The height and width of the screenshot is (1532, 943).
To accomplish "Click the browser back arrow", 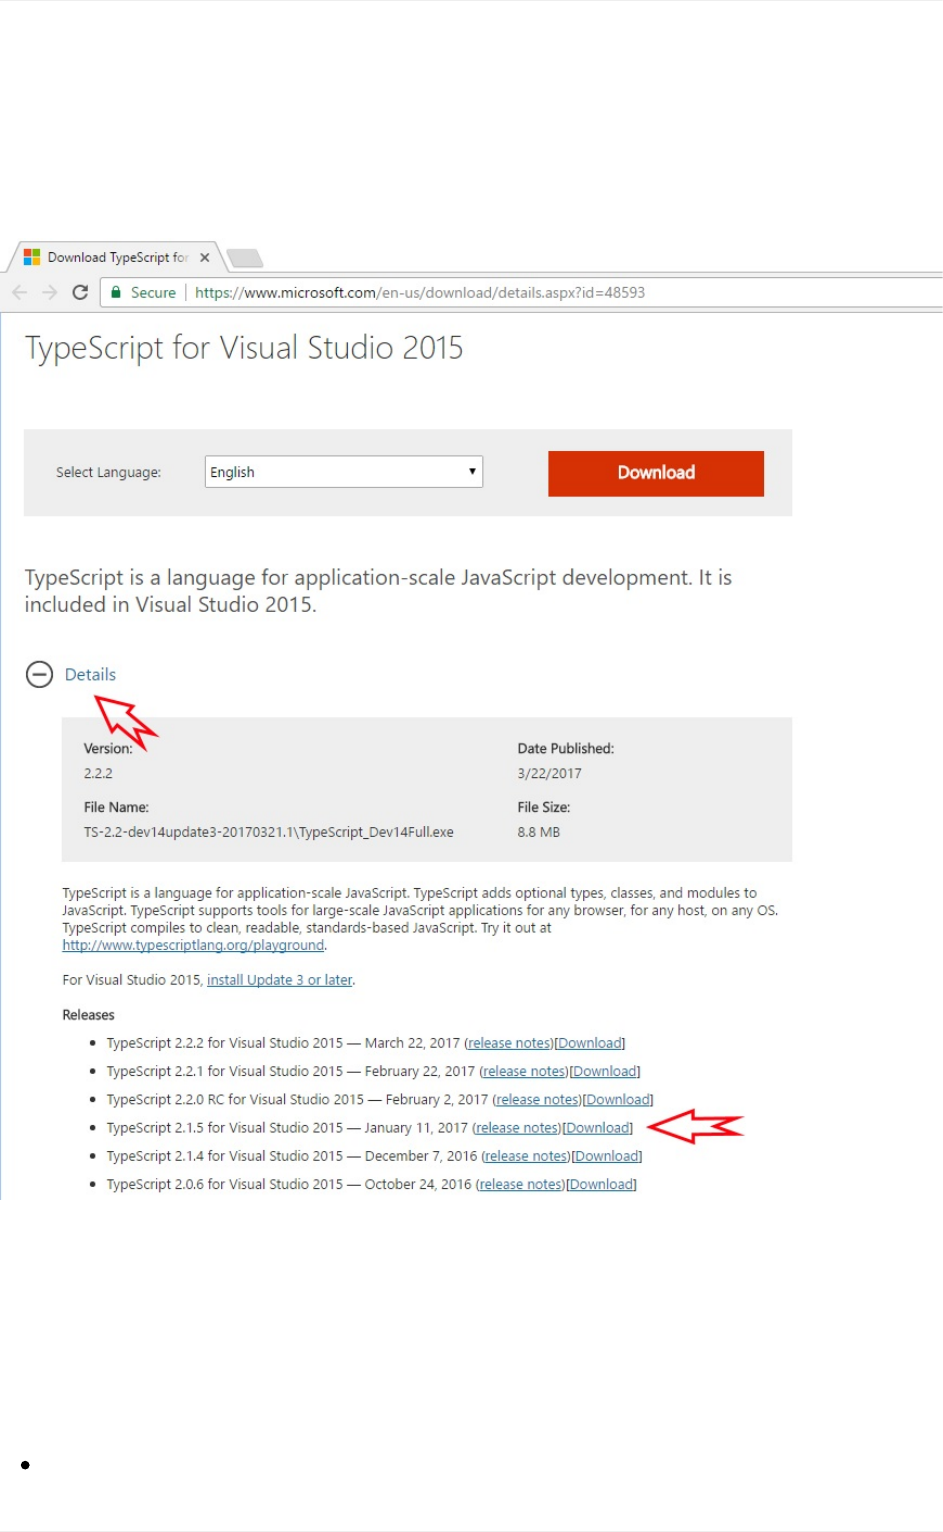I will (19, 292).
